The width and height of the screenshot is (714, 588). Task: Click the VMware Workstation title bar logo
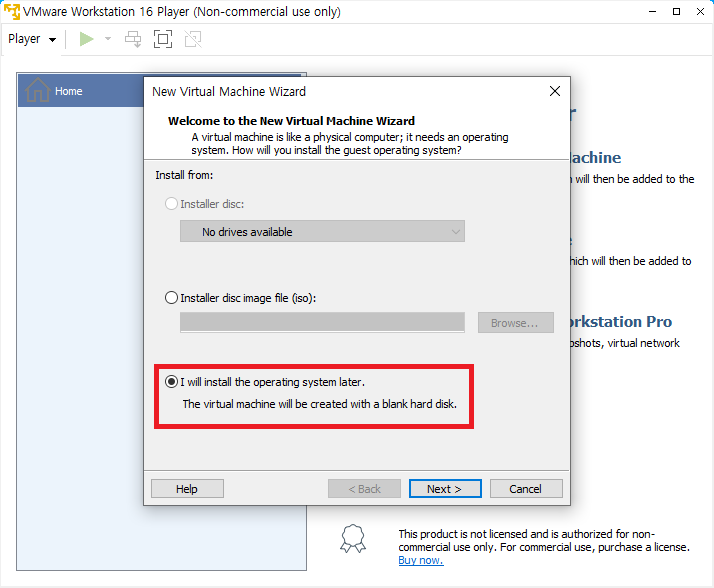click(12, 11)
